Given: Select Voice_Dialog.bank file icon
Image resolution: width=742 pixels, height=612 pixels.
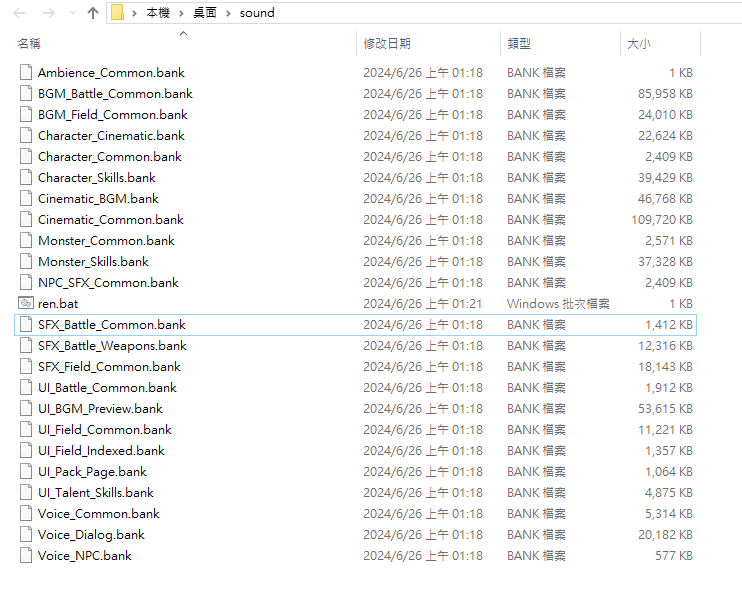Looking at the screenshot, I should click(26, 534).
